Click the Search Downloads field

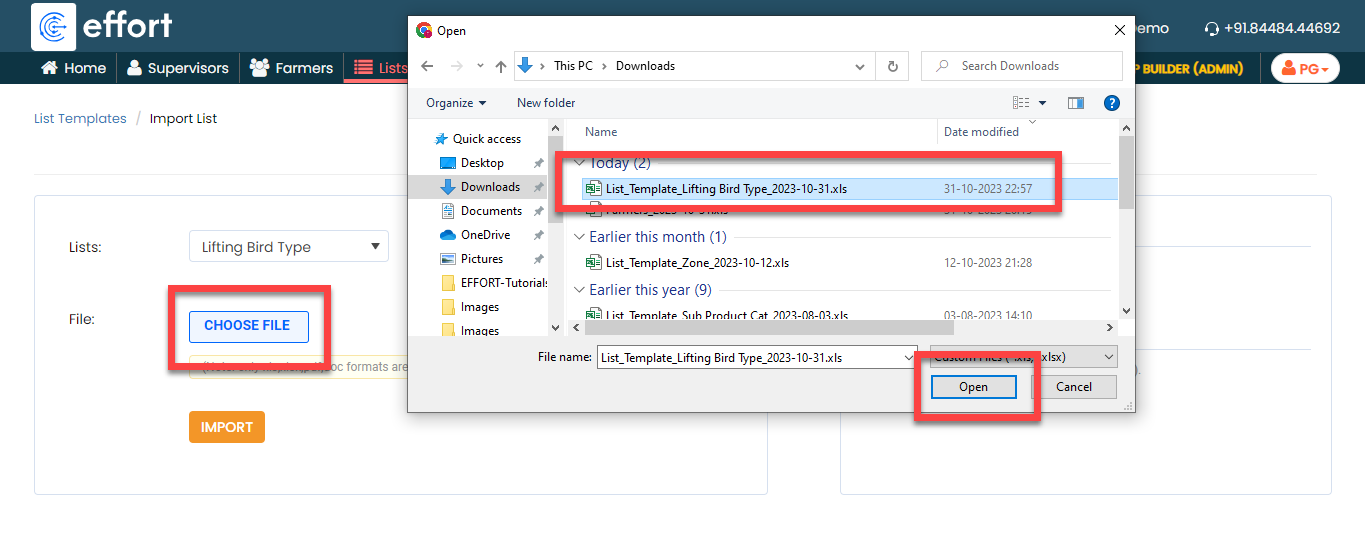click(x=1030, y=66)
